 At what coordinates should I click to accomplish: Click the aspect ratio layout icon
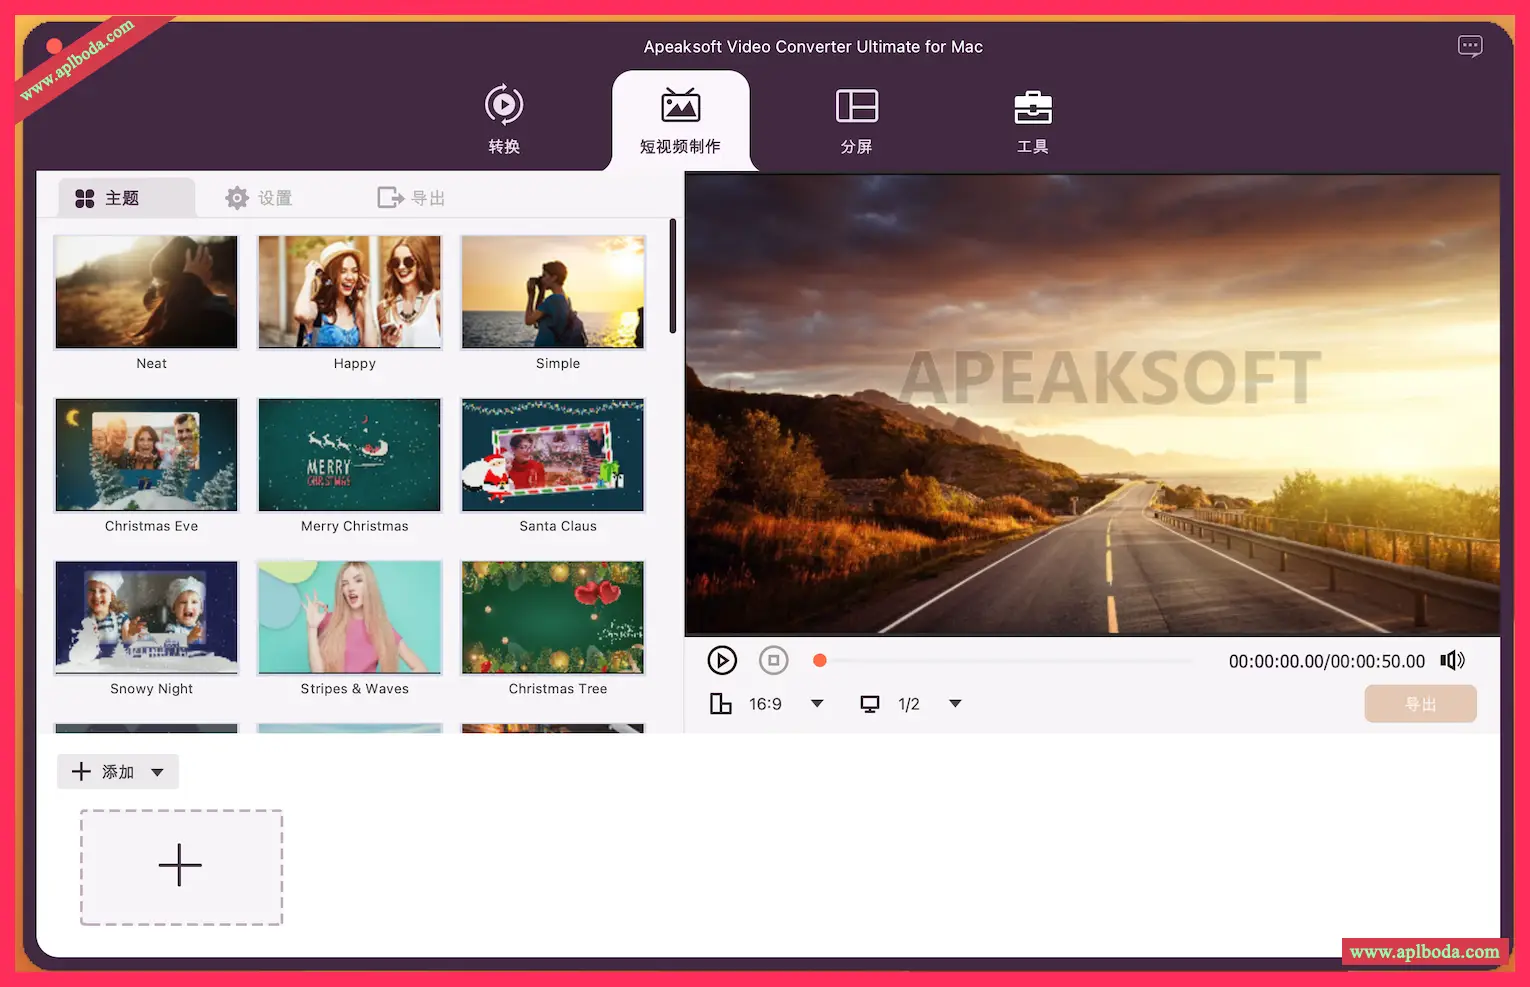[x=720, y=704]
